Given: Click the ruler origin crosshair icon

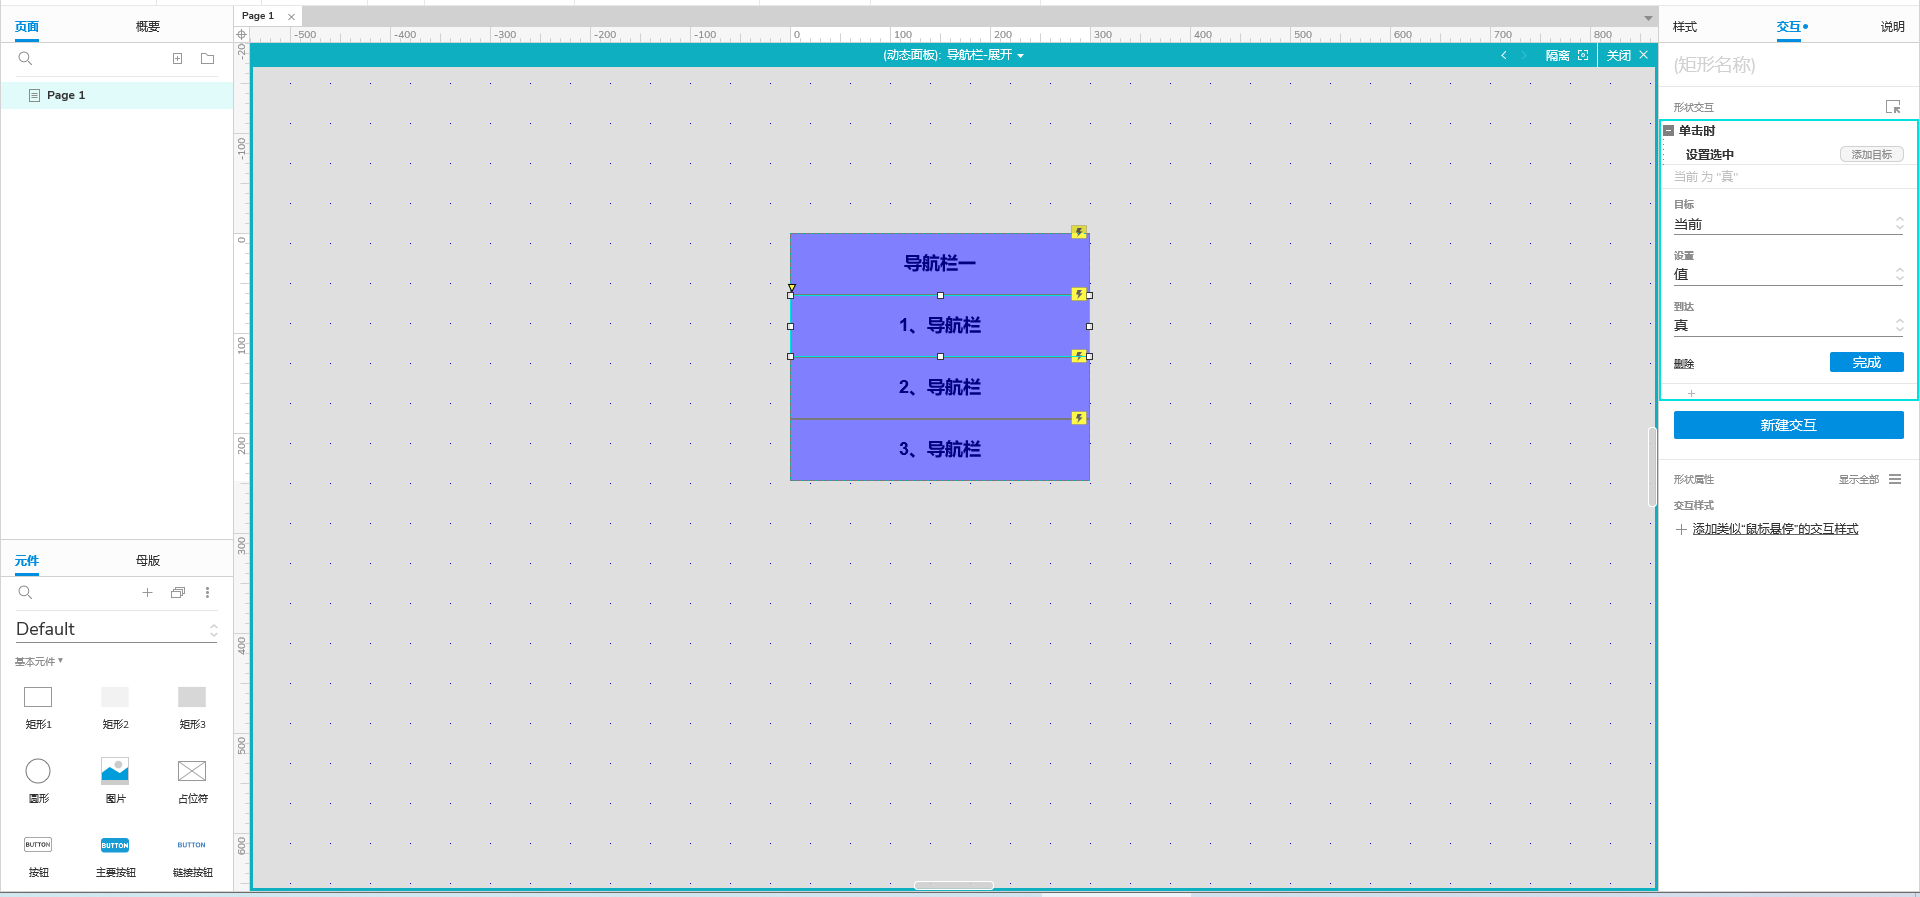Looking at the screenshot, I should pos(241,34).
